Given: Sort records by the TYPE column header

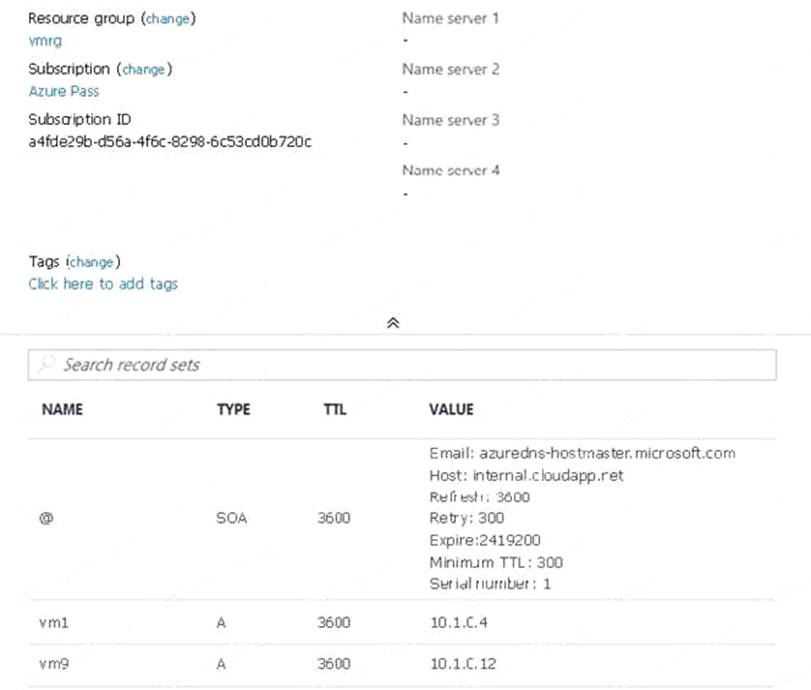Looking at the screenshot, I should [x=233, y=409].
